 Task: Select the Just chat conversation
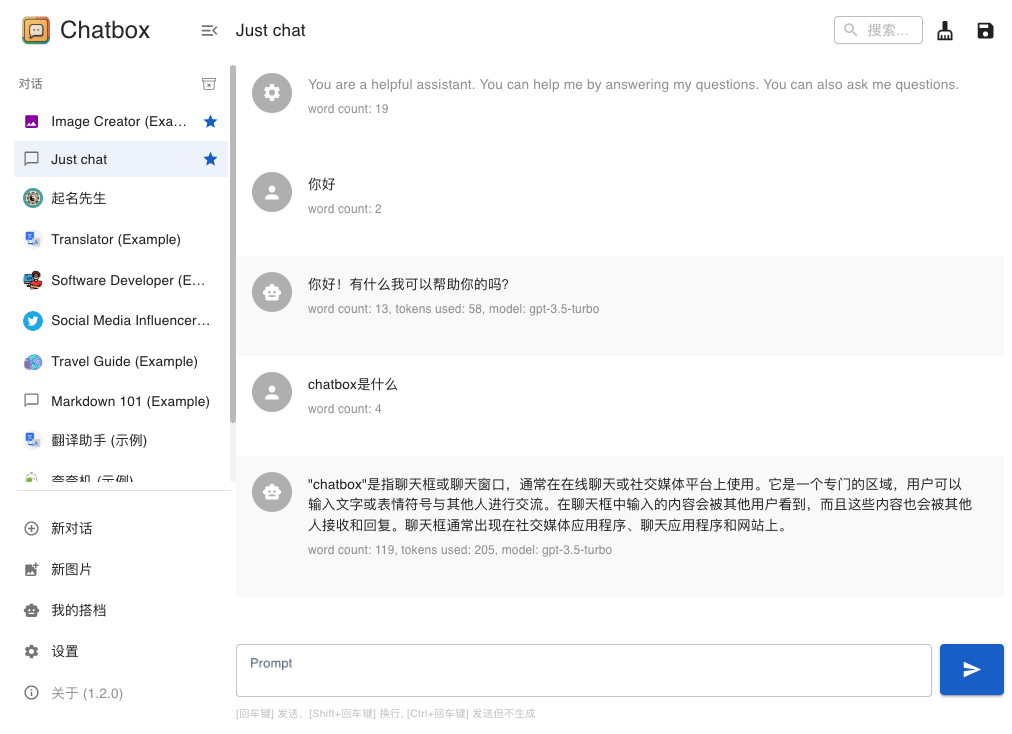click(x=121, y=159)
